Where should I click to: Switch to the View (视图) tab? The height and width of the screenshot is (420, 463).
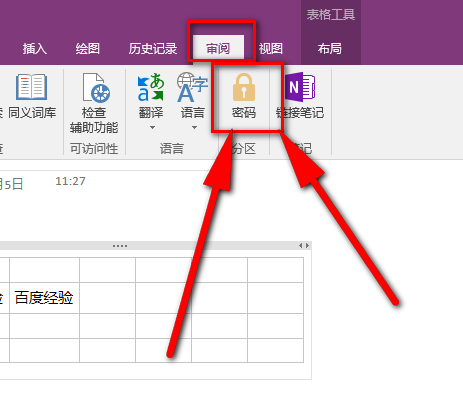pyautogui.click(x=271, y=49)
